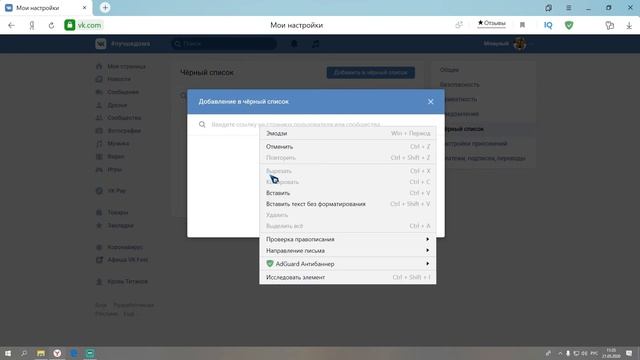Click the VK logo in header
The image size is (640, 360).
click(x=101, y=44)
